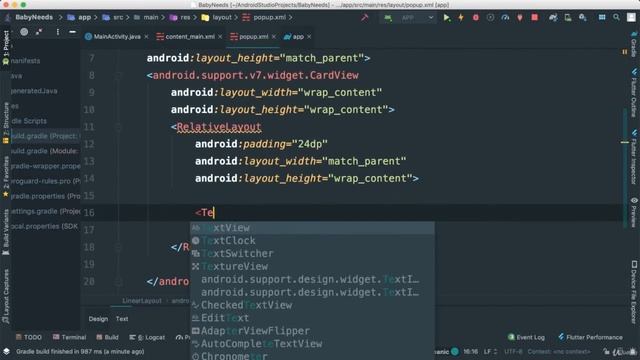Select settings.gradle in the project tree
Screen dimensions: 640x360
point(45,211)
